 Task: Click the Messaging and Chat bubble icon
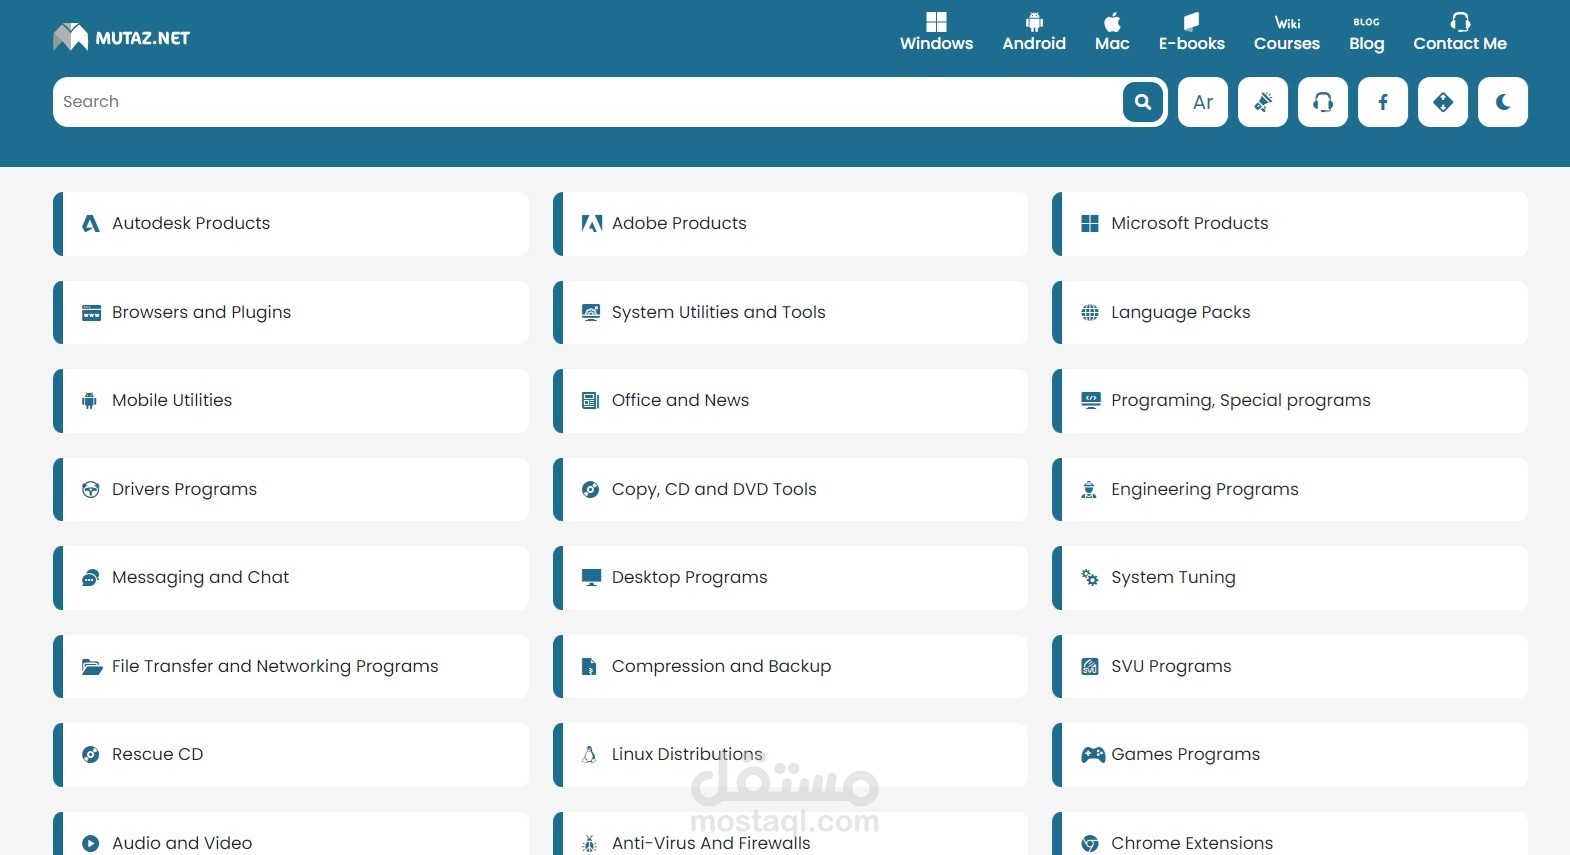pyautogui.click(x=90, y=578)
